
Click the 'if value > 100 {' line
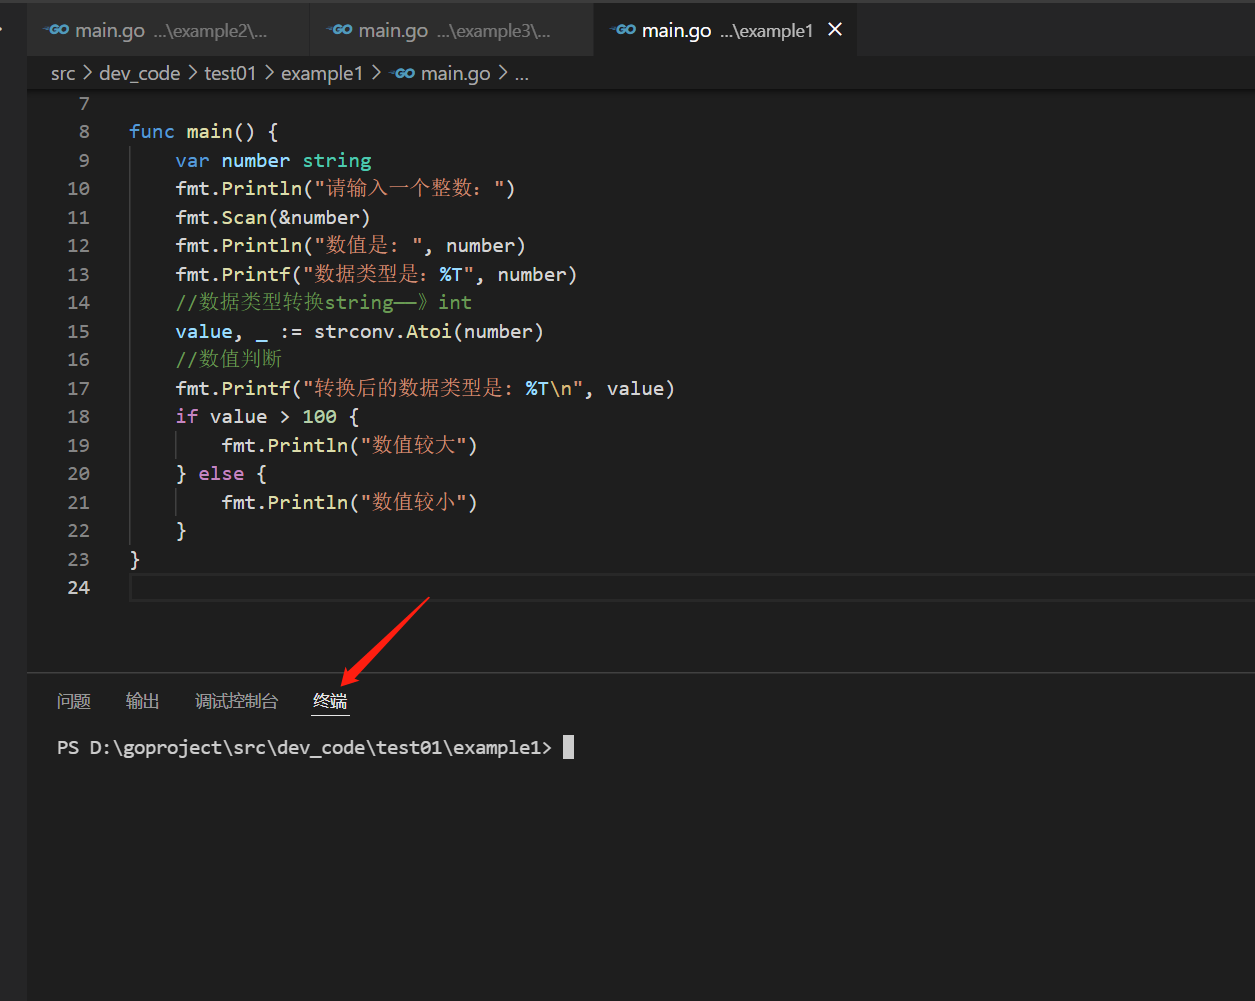267,417
